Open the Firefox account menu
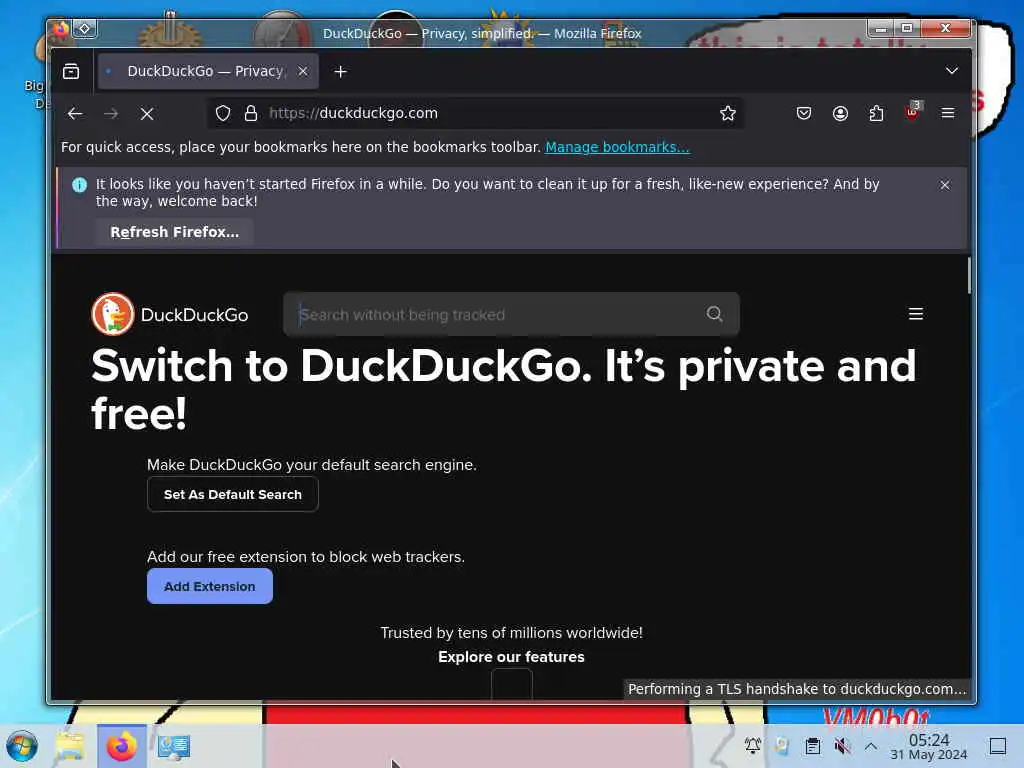This screenshot has height=768, width=1024. pos(840,114)
